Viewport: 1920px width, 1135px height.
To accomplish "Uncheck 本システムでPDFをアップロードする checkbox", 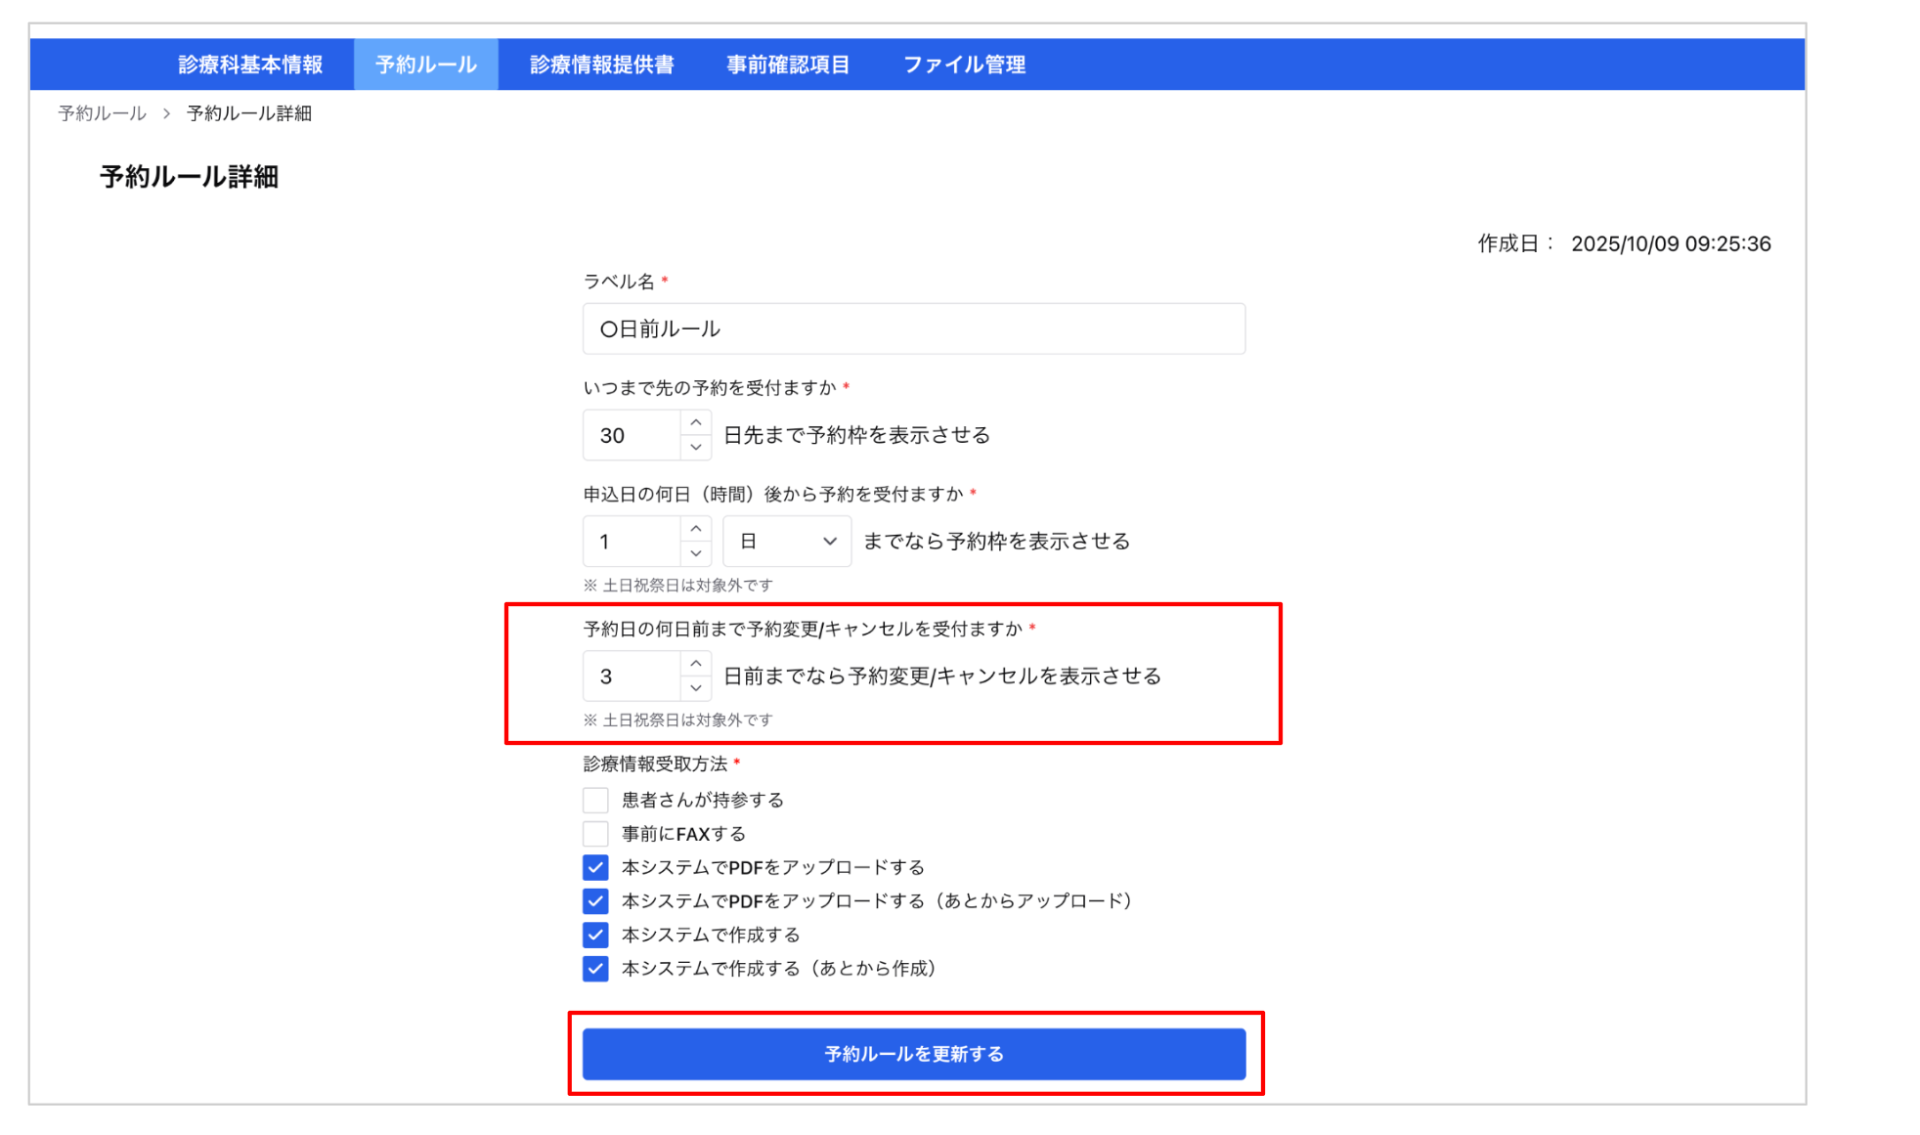I will click(596, 867).
